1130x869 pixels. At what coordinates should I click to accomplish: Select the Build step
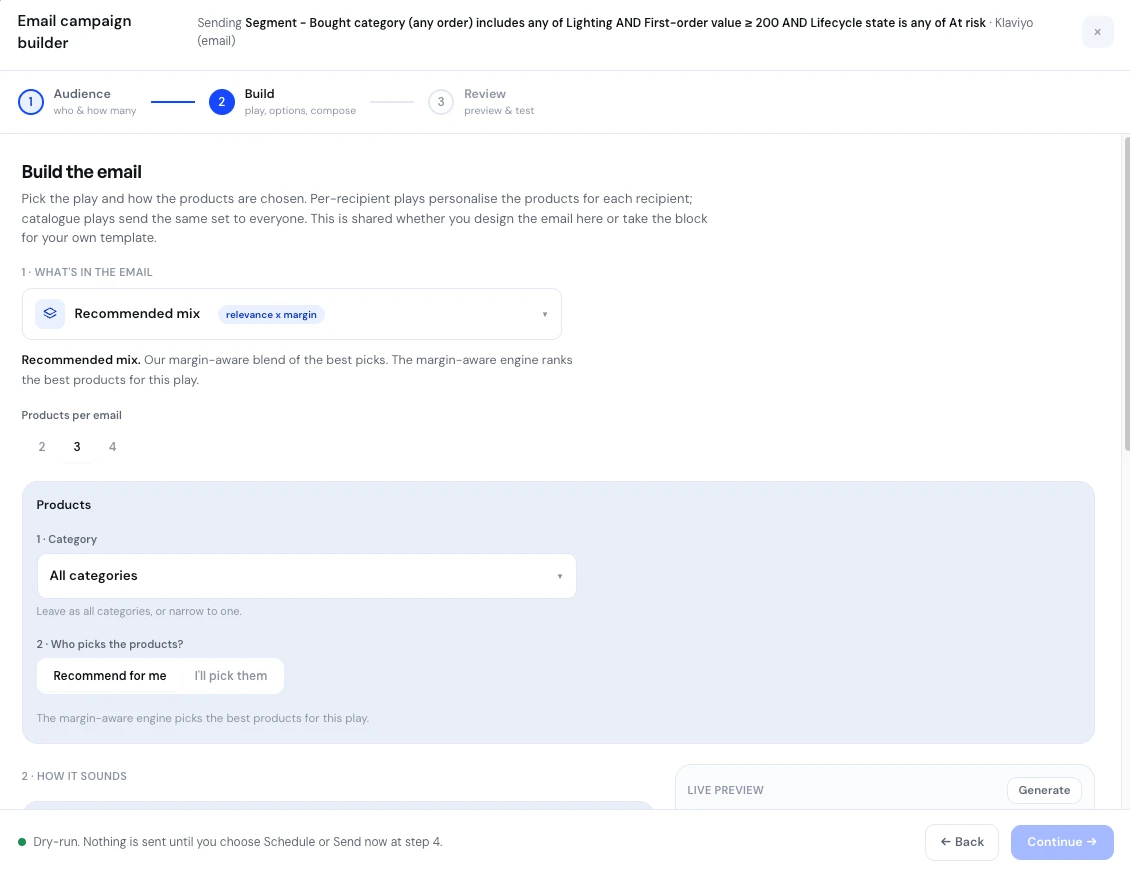click(x=282, y=102)
